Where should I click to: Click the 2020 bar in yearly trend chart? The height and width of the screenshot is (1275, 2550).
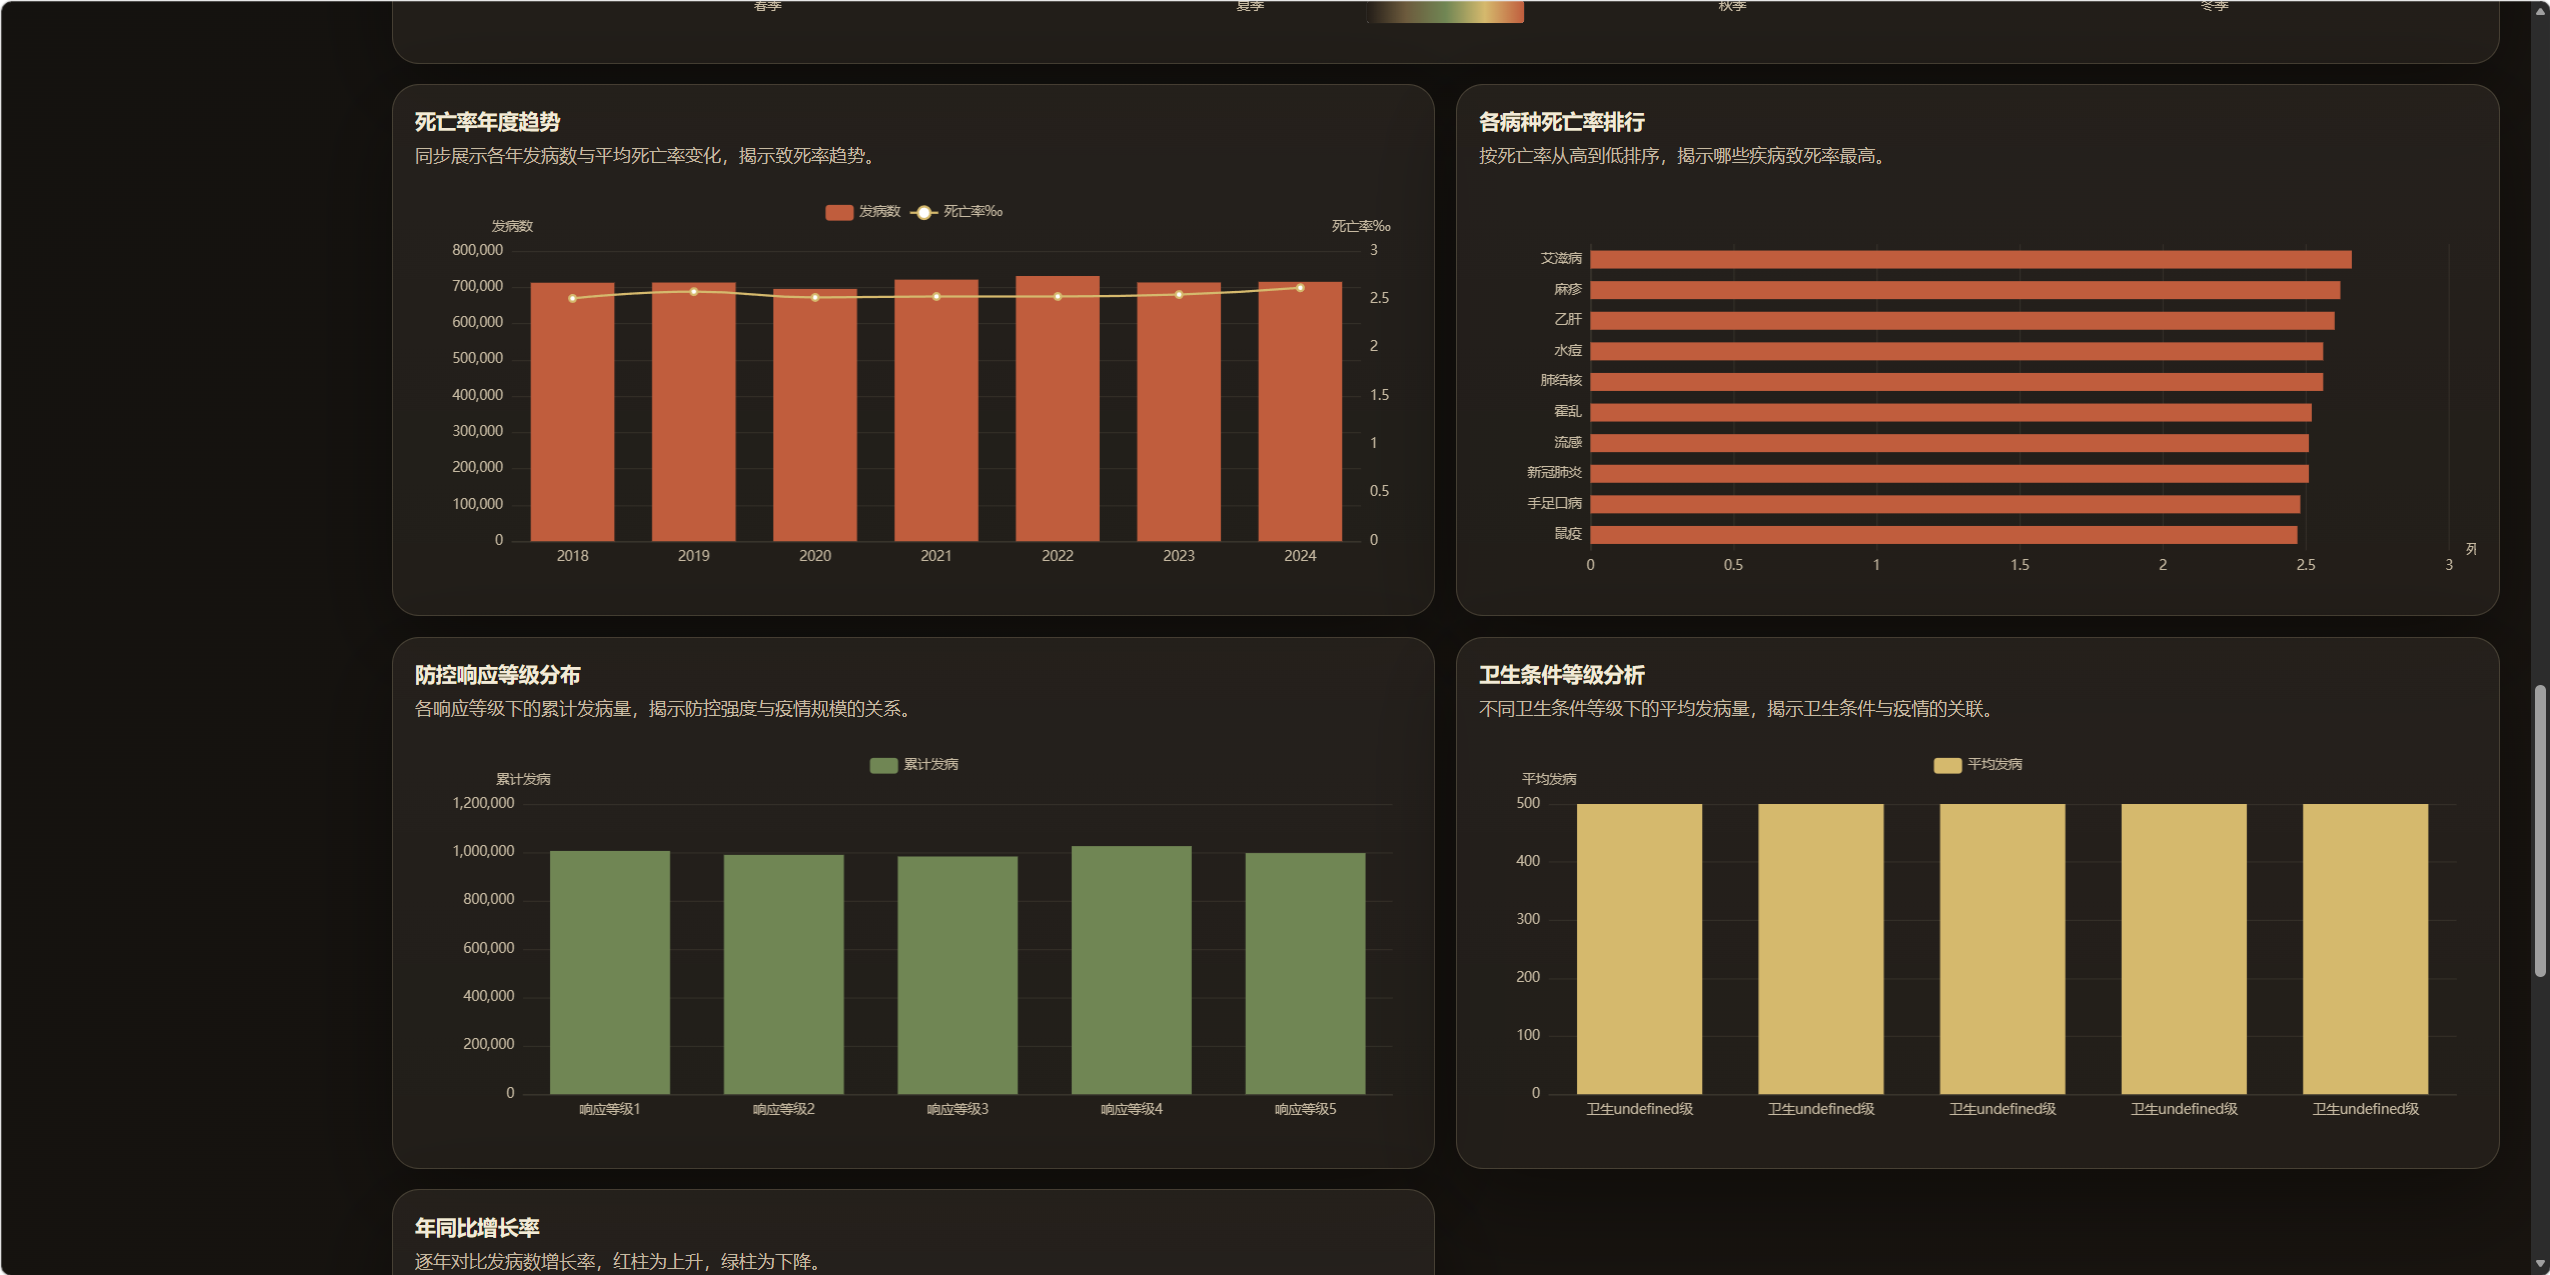[815, 420]
